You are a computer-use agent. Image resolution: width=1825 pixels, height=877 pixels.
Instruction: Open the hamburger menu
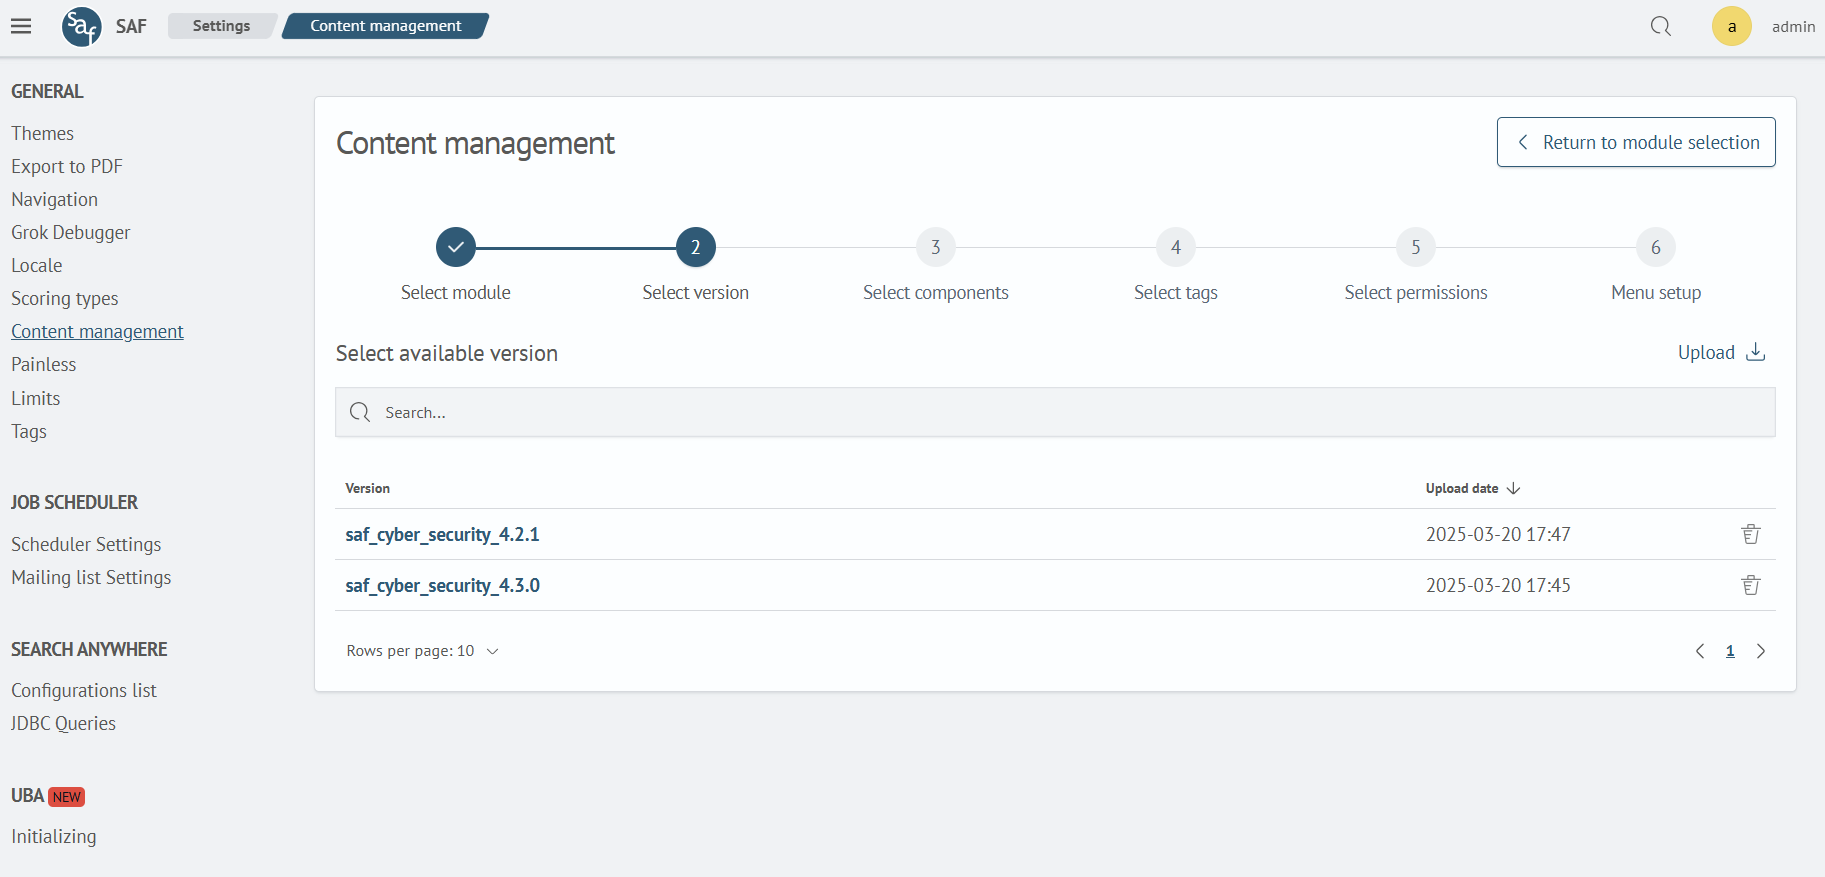21,26
